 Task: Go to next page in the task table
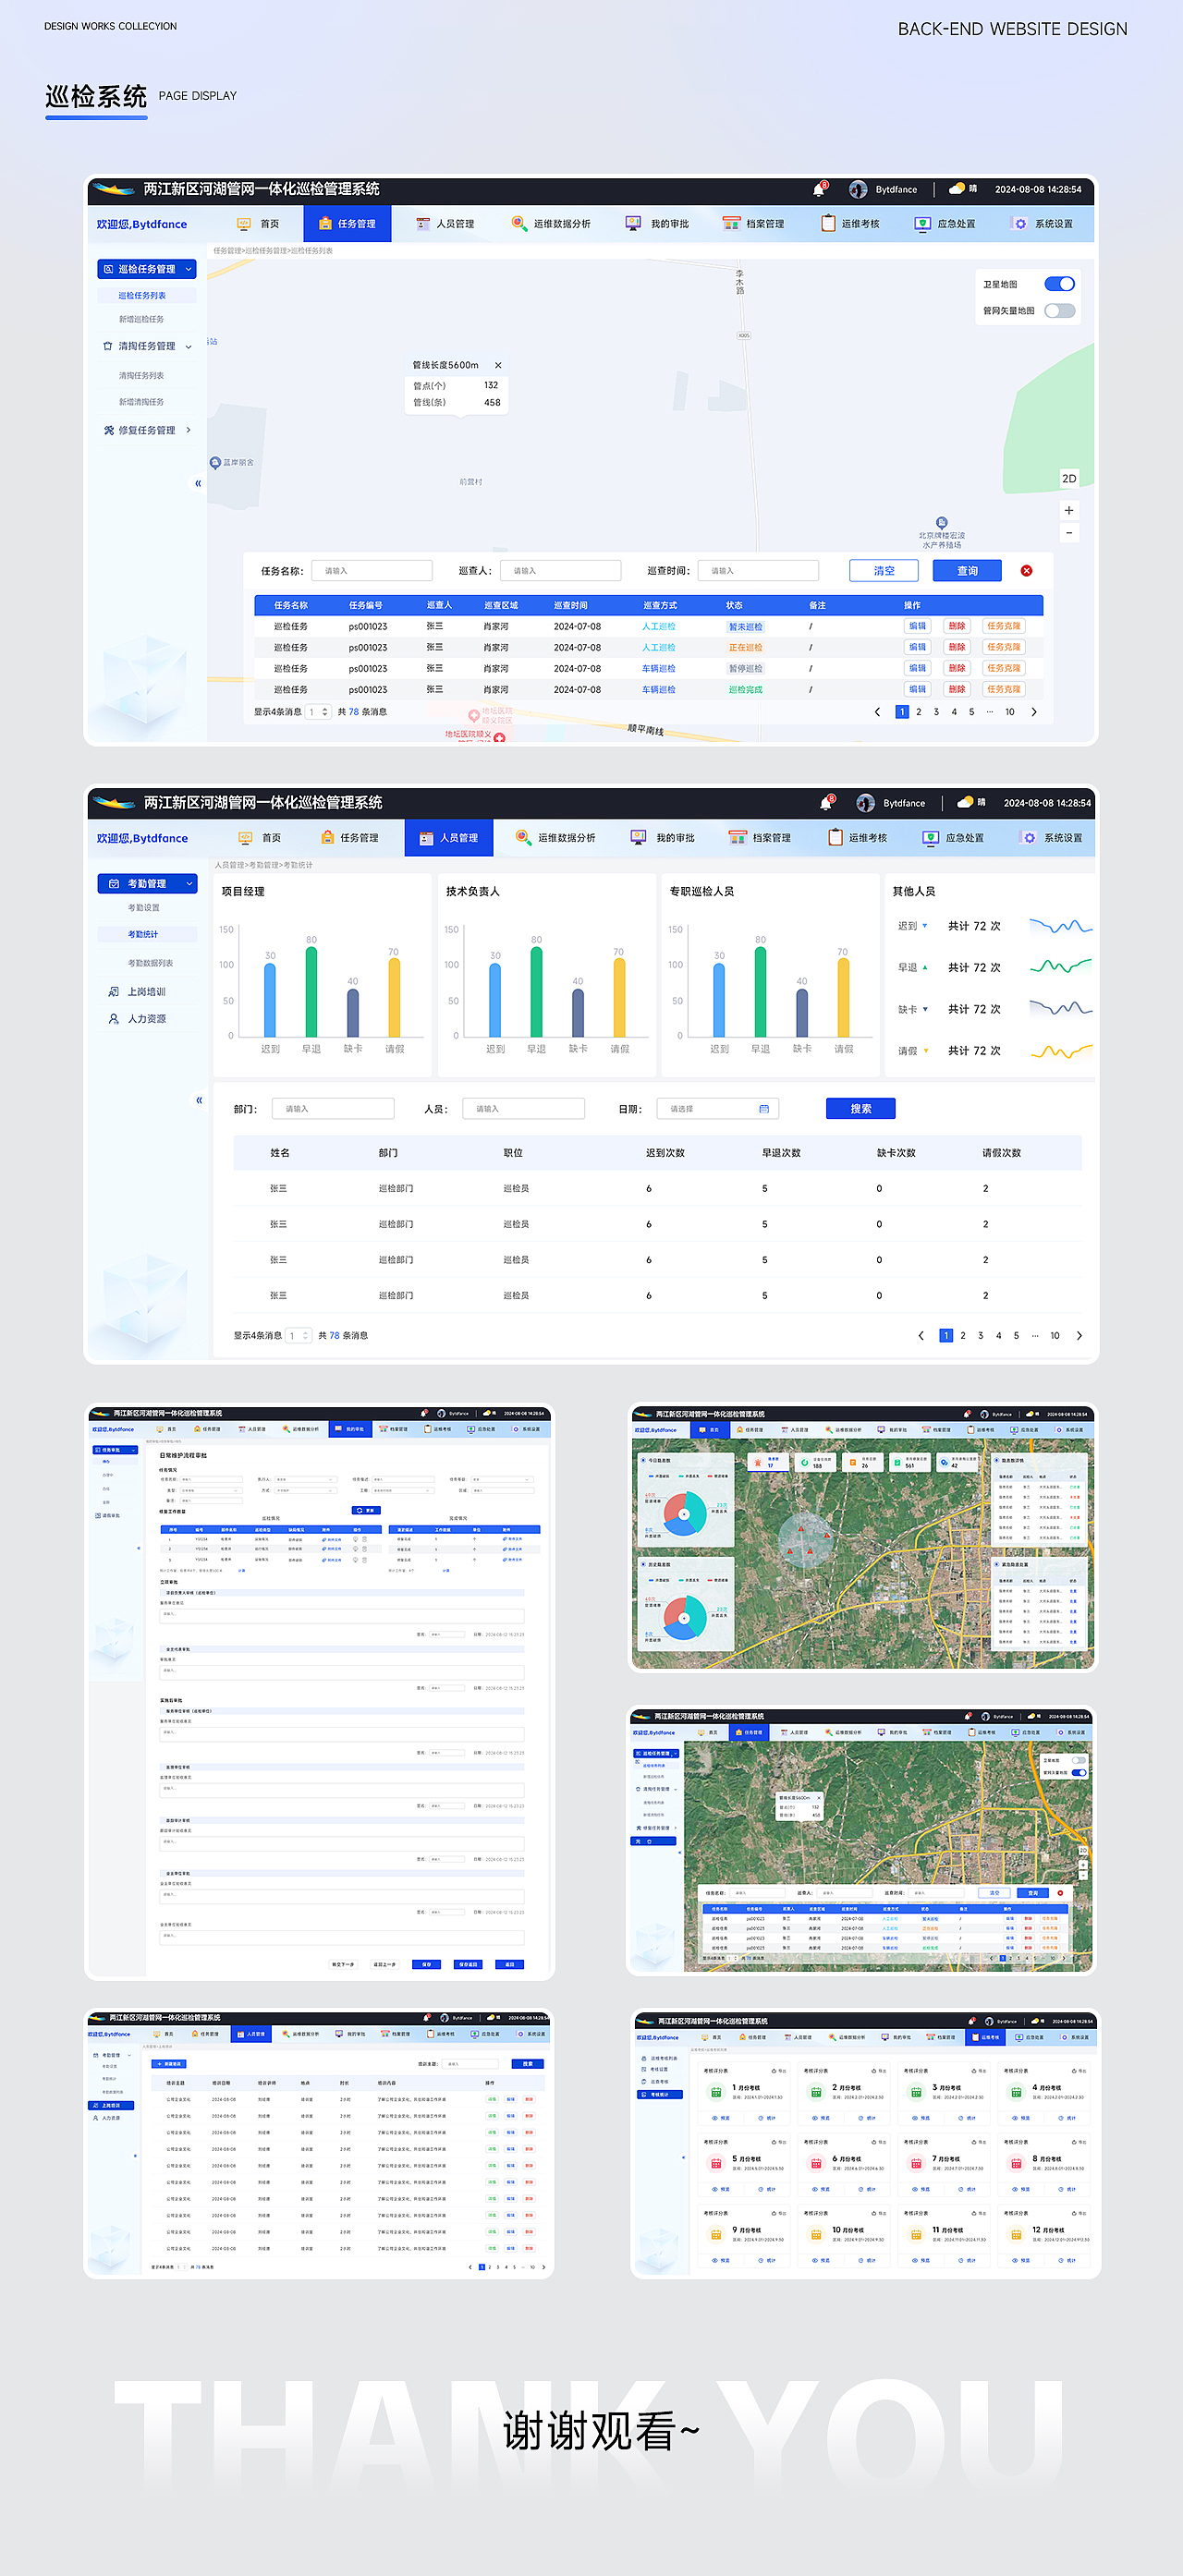tap(1034, 712)
